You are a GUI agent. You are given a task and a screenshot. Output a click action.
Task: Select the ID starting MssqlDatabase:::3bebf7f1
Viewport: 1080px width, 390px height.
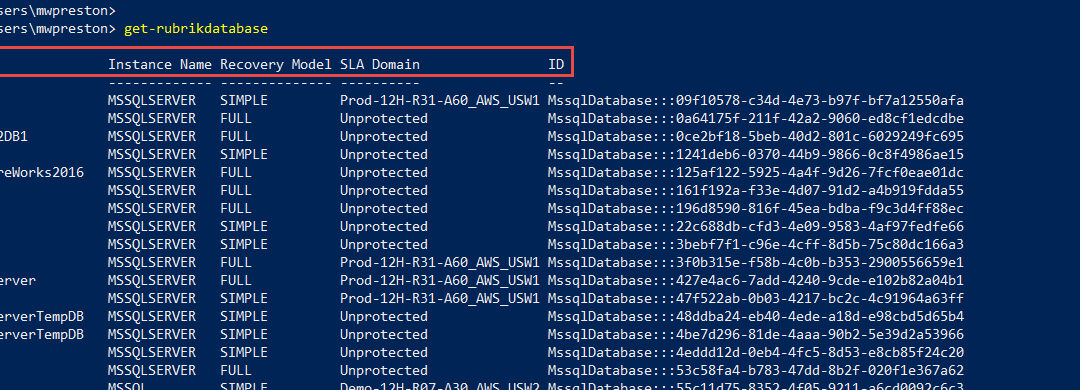[x=756, y=244]
